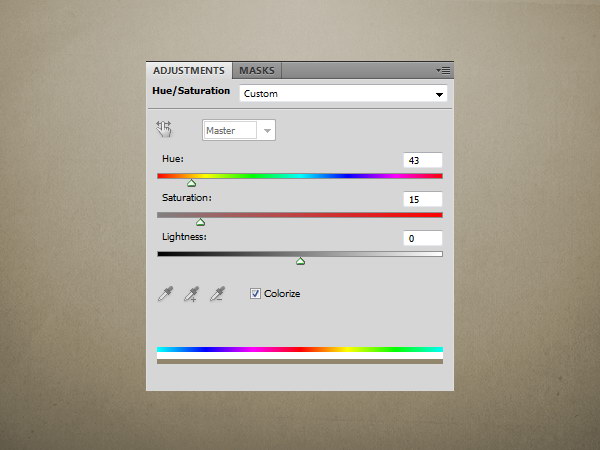The image size is (600, 450).
Task: Select the first eyedropper tool
Action: (x=165, y=294)
